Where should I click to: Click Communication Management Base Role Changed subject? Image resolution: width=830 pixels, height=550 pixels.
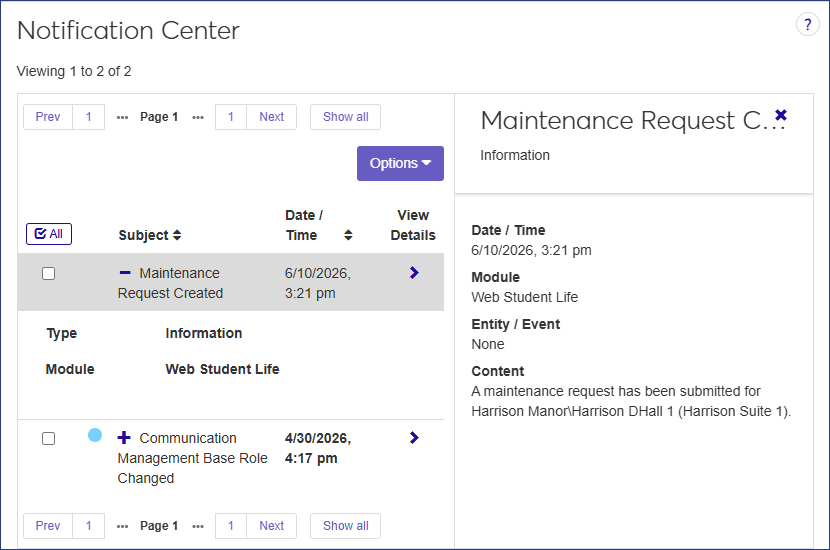[x=193, y=458]
